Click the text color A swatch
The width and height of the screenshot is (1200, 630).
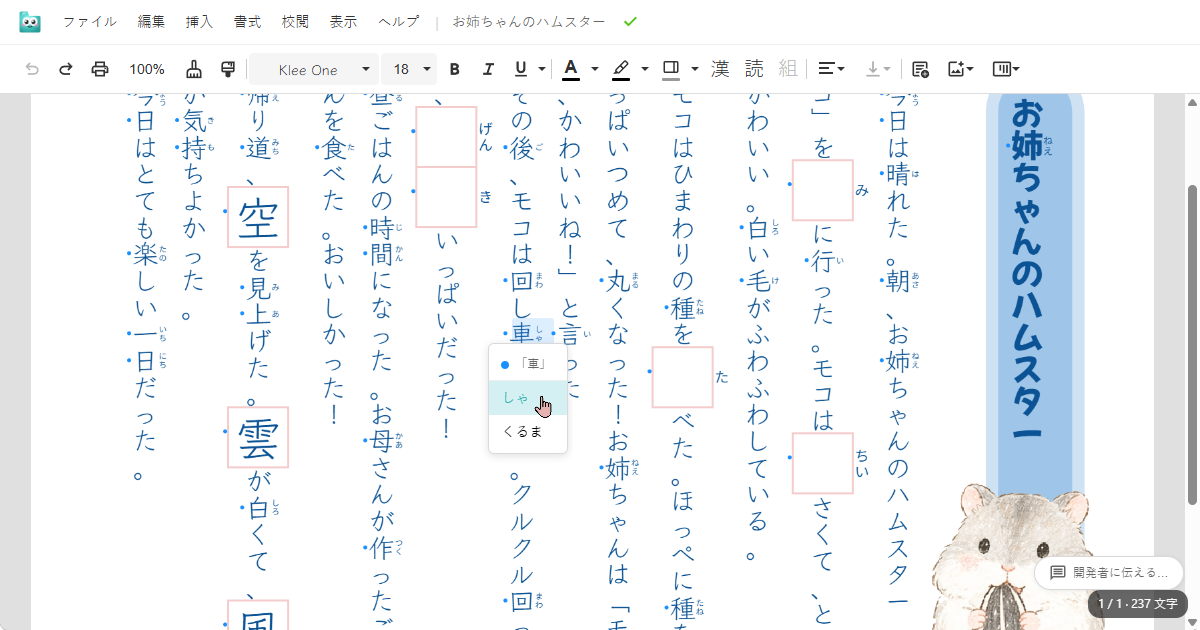pos(571,69)
